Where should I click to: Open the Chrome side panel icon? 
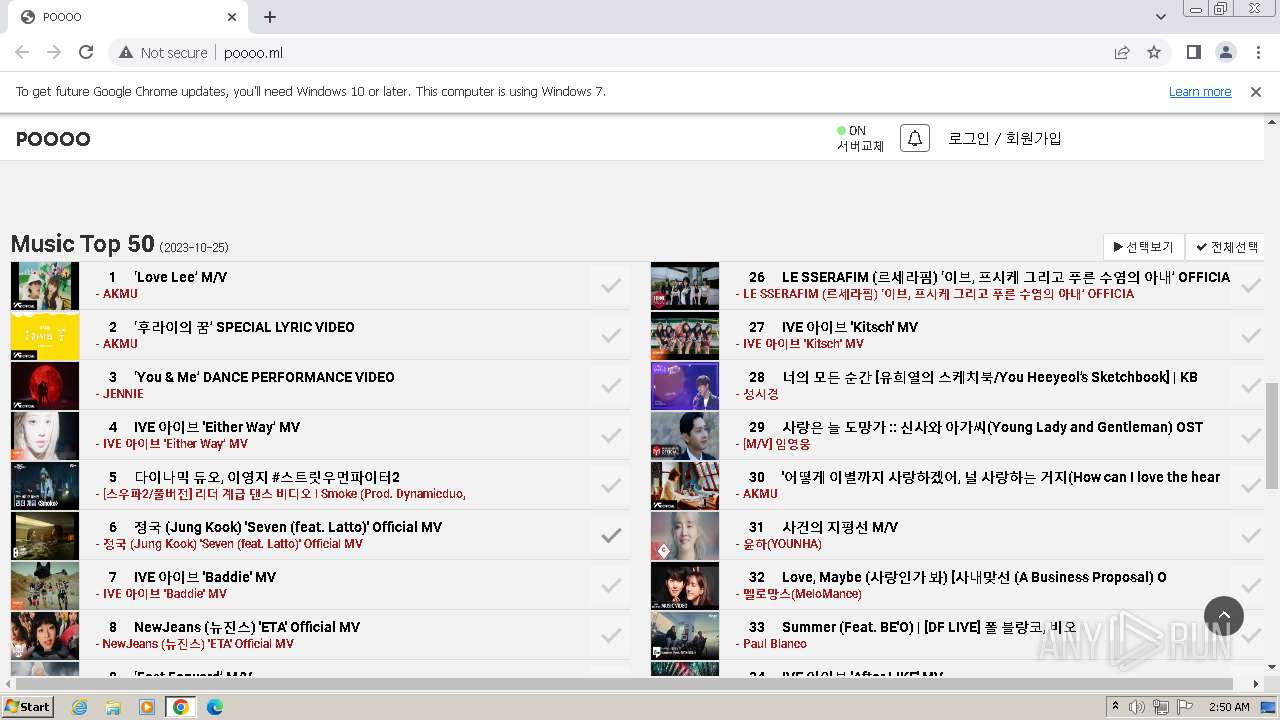1193,52
